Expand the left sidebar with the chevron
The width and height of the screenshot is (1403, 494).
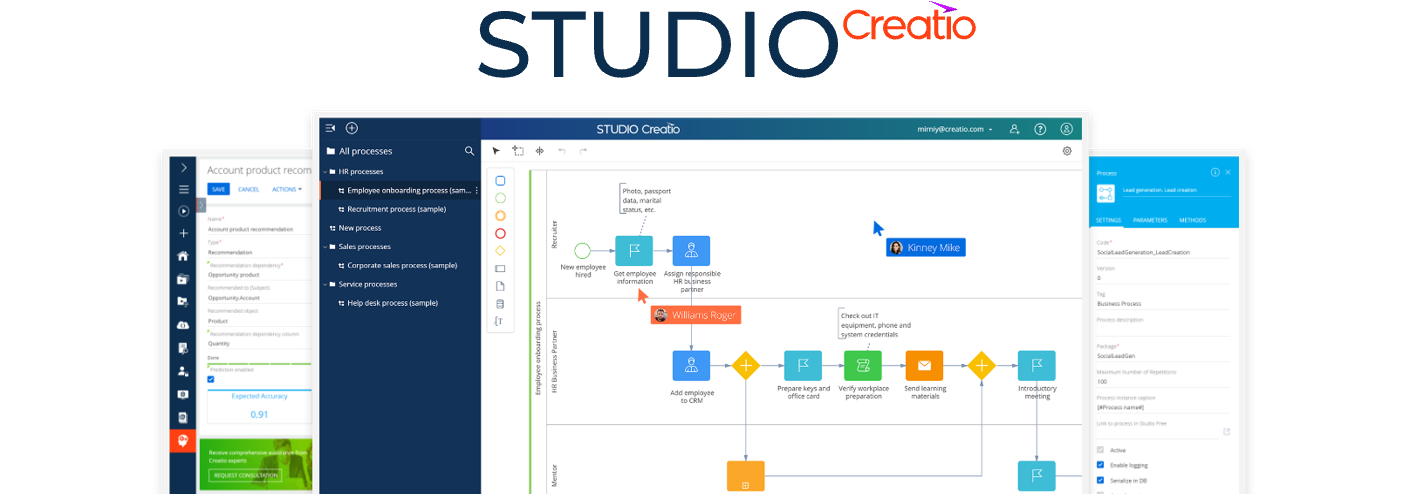point(183,168)
